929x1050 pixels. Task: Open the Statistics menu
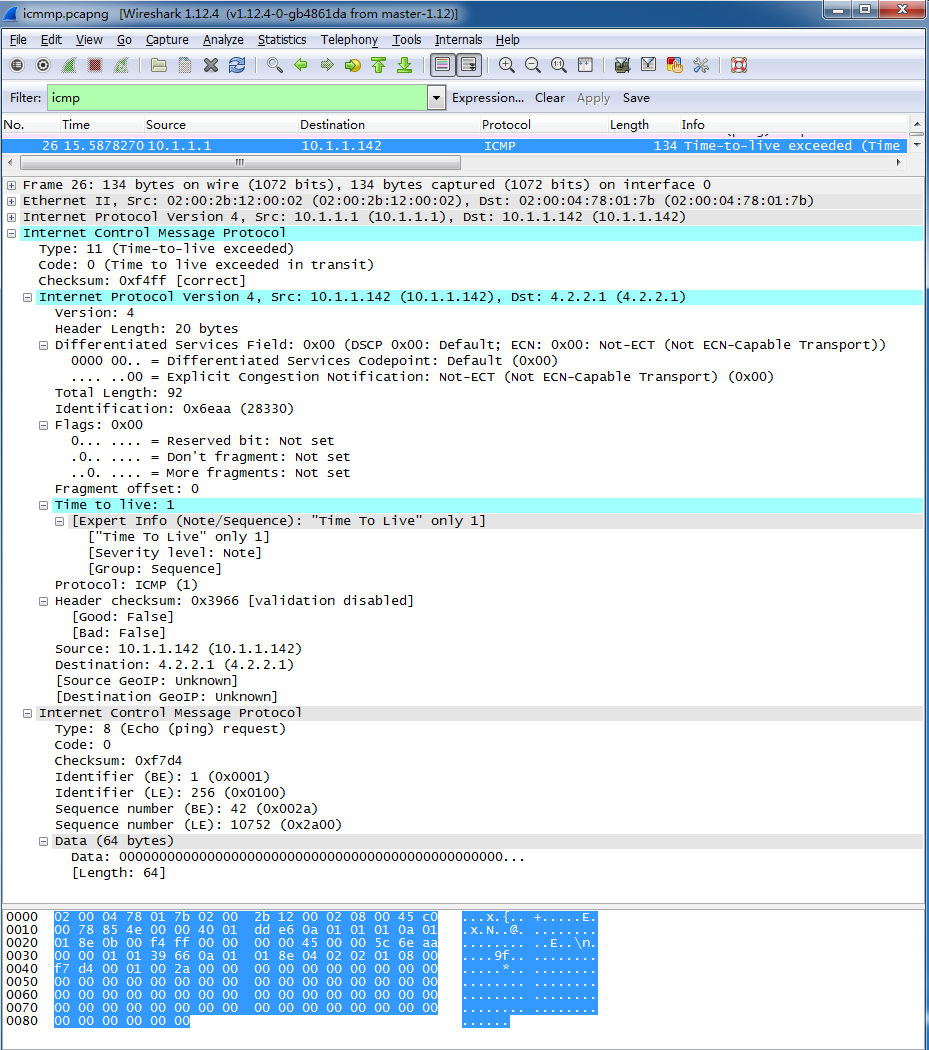point(282,40)
